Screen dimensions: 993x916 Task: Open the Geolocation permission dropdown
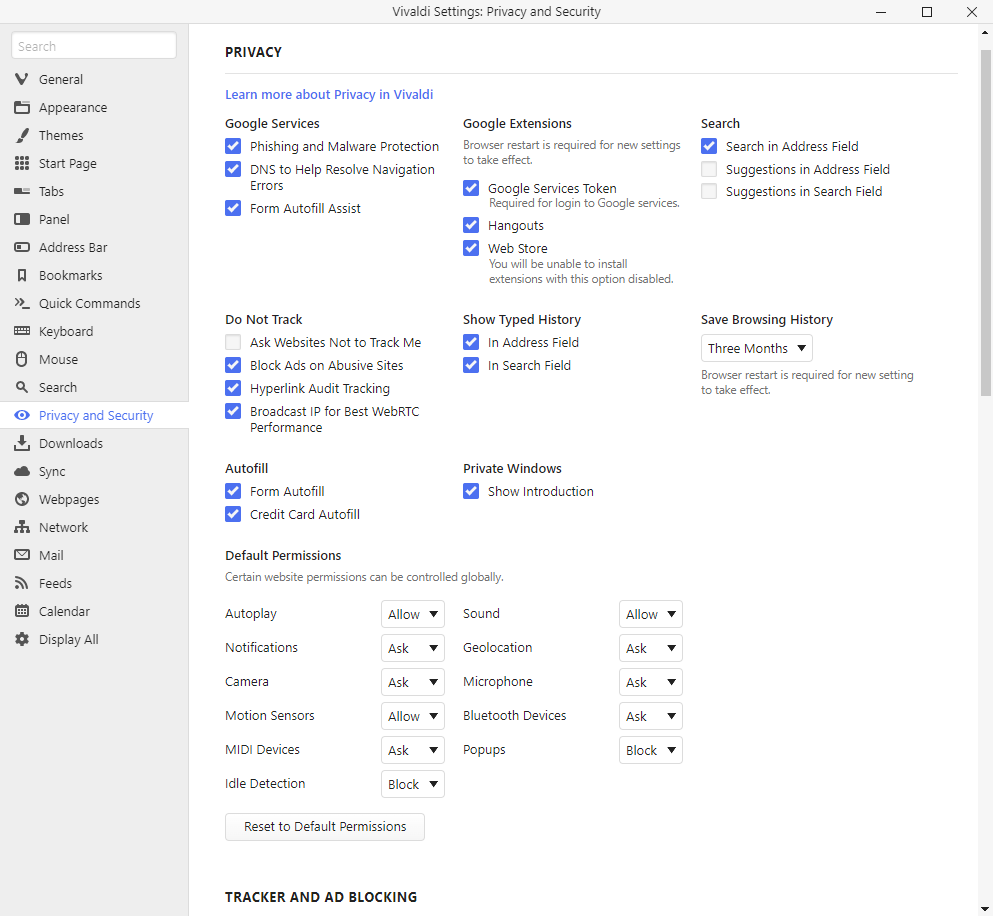point(651,648)
